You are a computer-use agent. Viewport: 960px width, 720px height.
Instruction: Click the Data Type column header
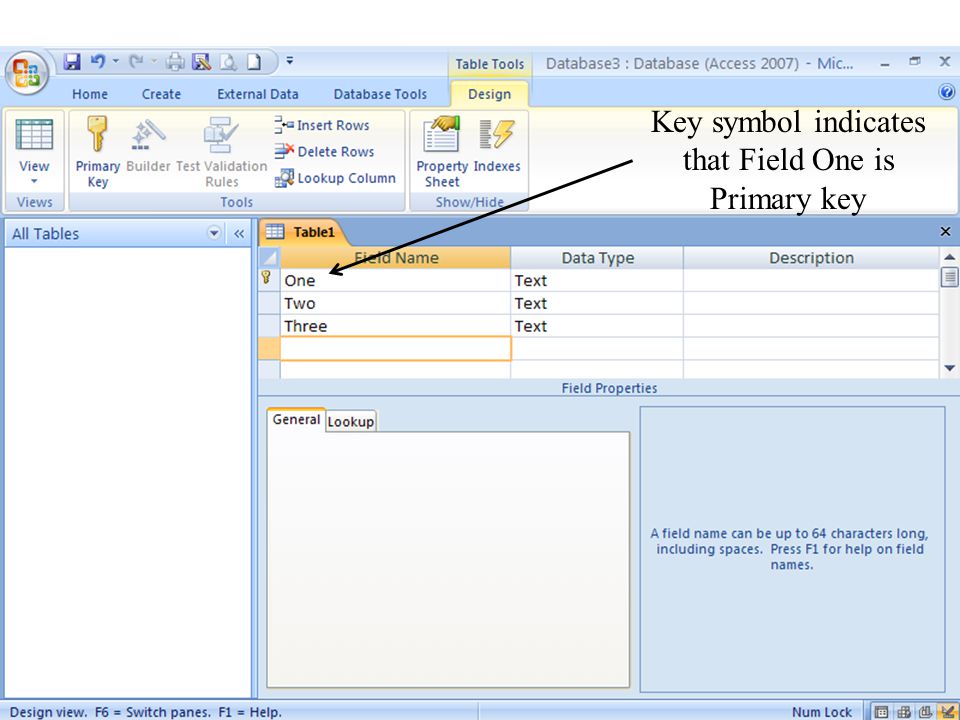(x=598, y=258)
